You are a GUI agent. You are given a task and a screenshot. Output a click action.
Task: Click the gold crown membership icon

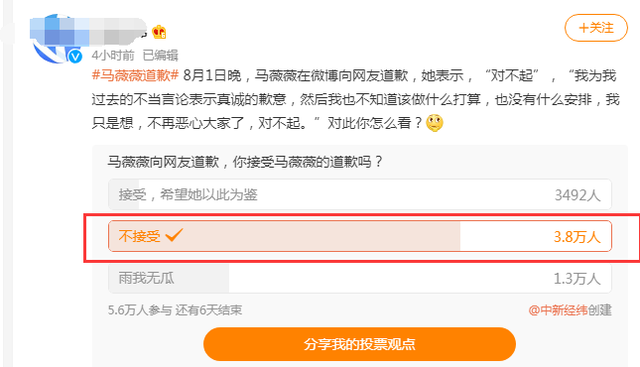159,32
